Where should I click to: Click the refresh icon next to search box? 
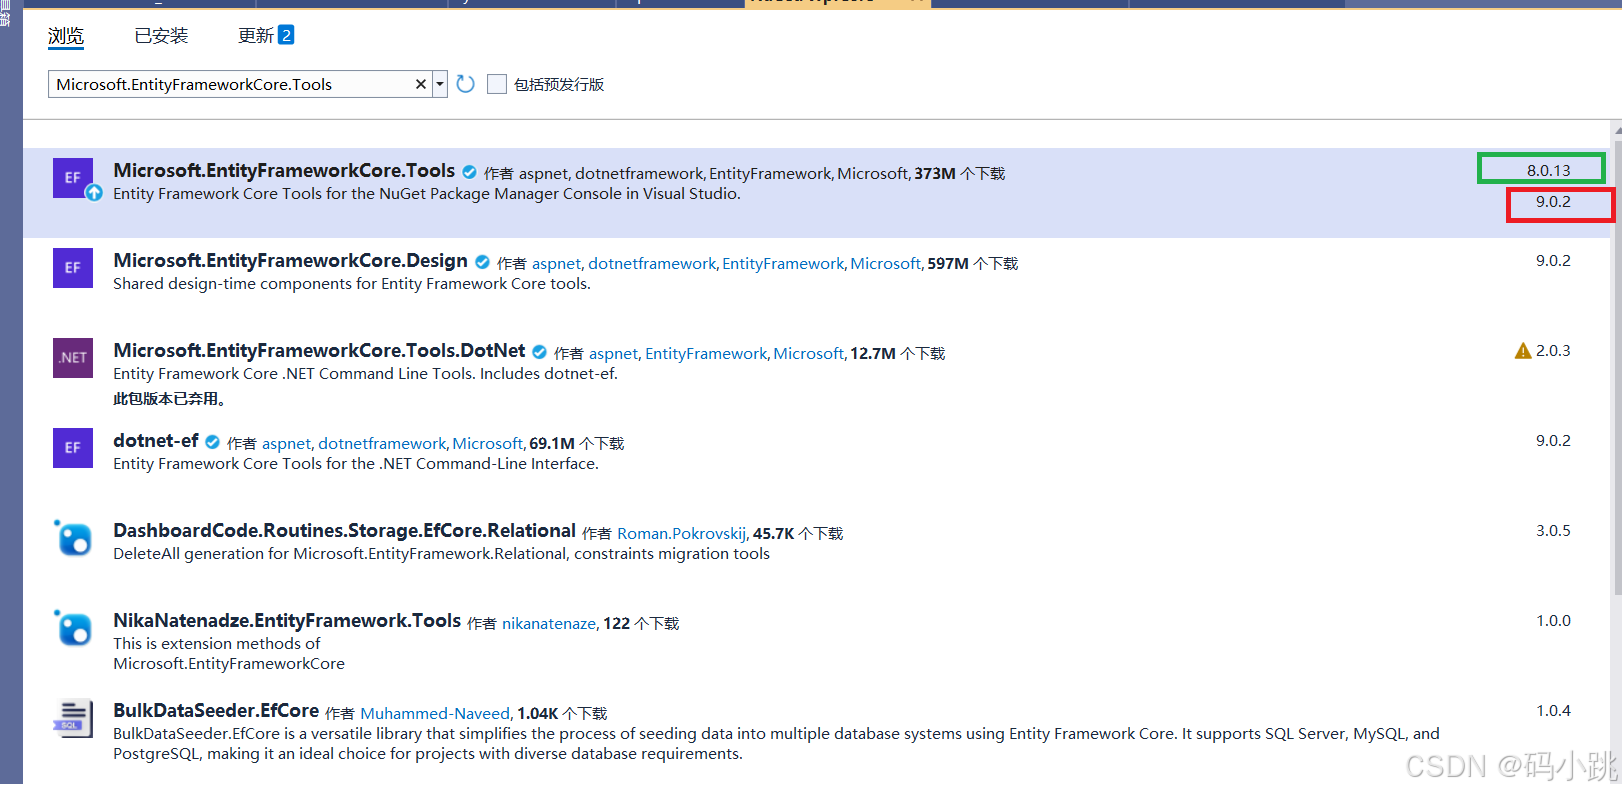[465, 84]
